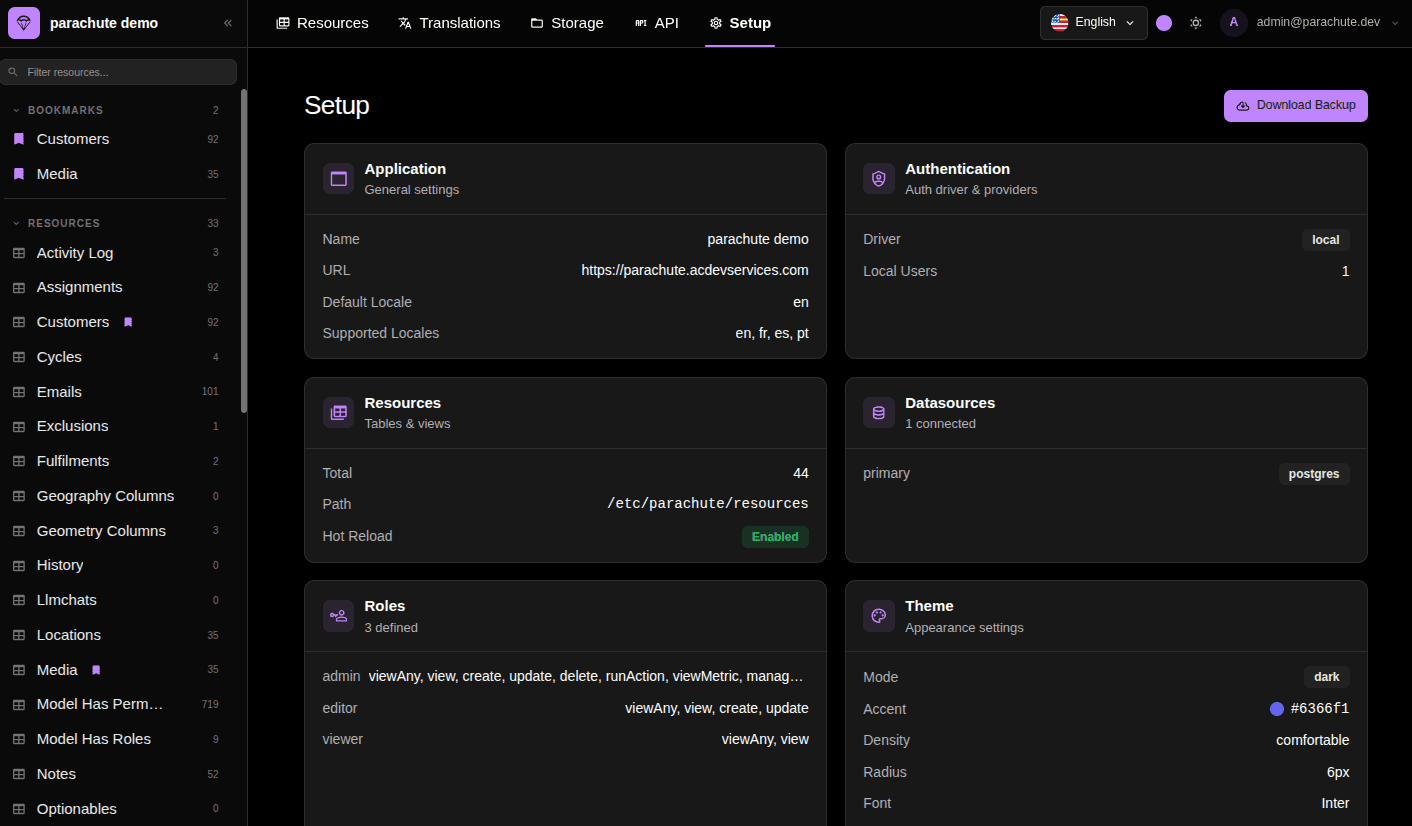
Task: Click the Application card window icon
Action: click(338, 179)
